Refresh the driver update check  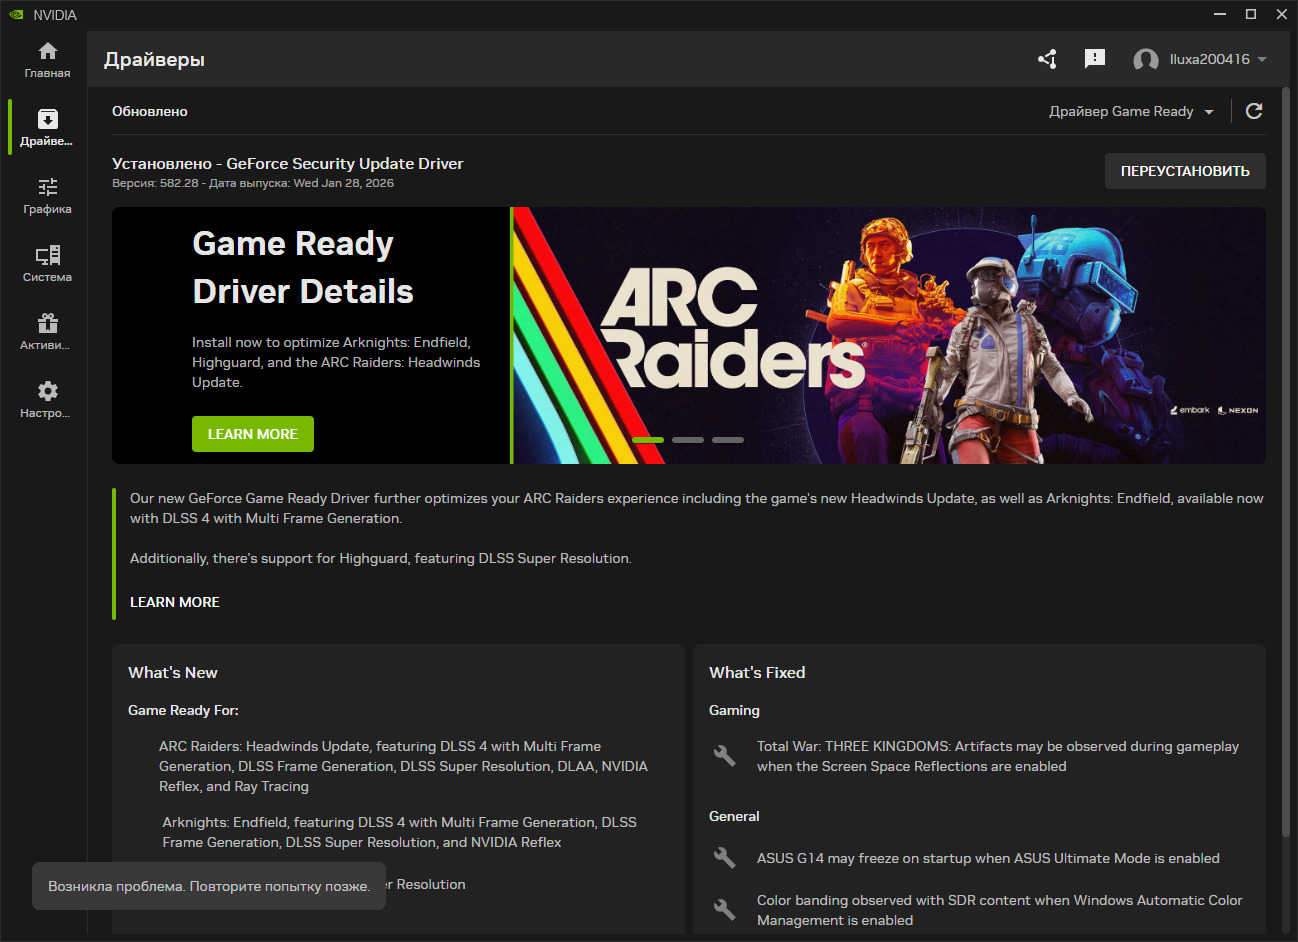(1254, 111)
